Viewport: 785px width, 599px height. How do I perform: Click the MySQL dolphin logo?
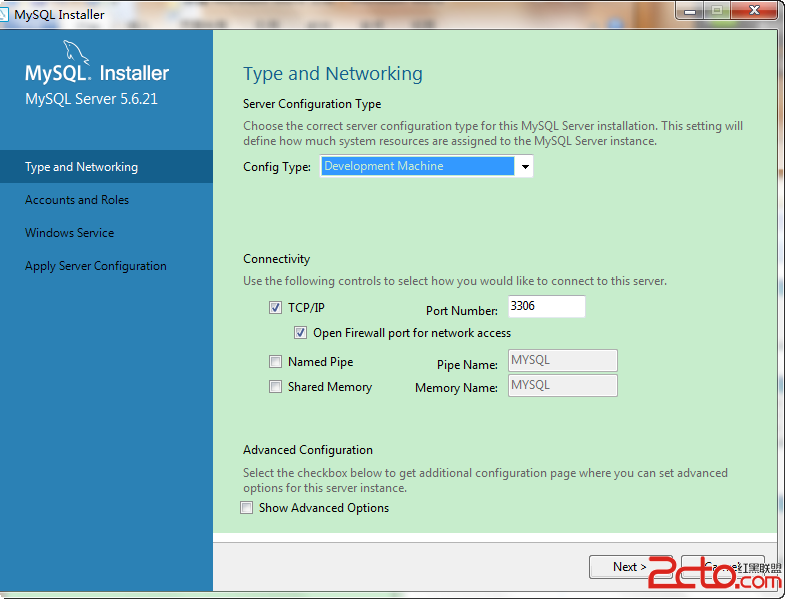coord(76,52)
